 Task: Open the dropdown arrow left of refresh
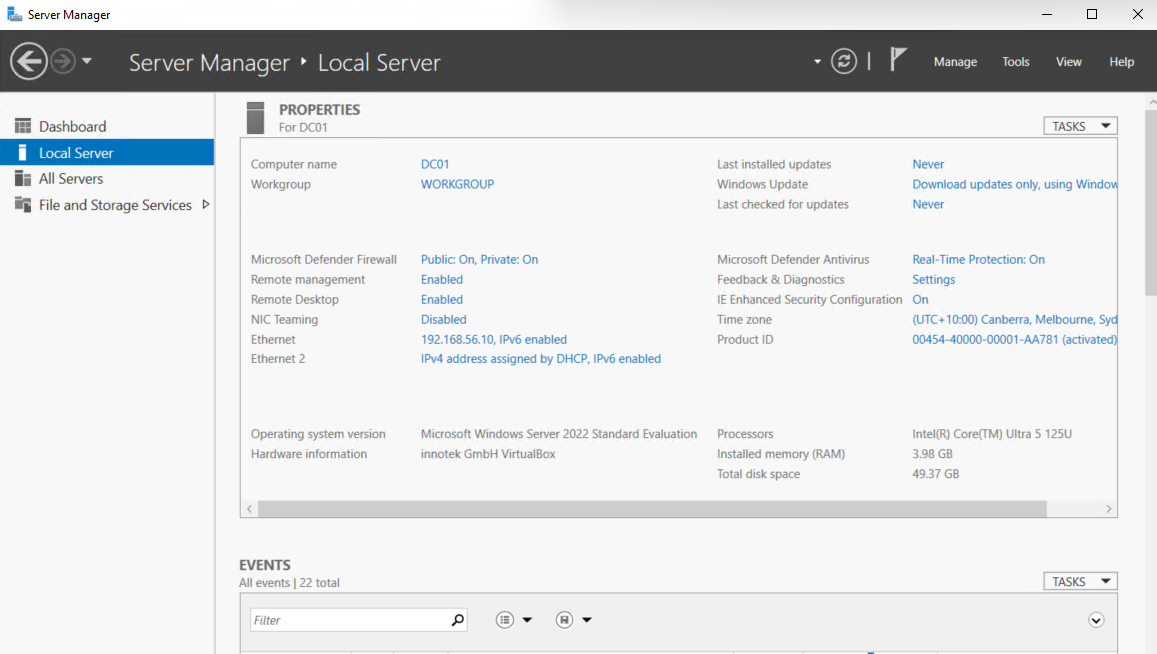point(817,62)
